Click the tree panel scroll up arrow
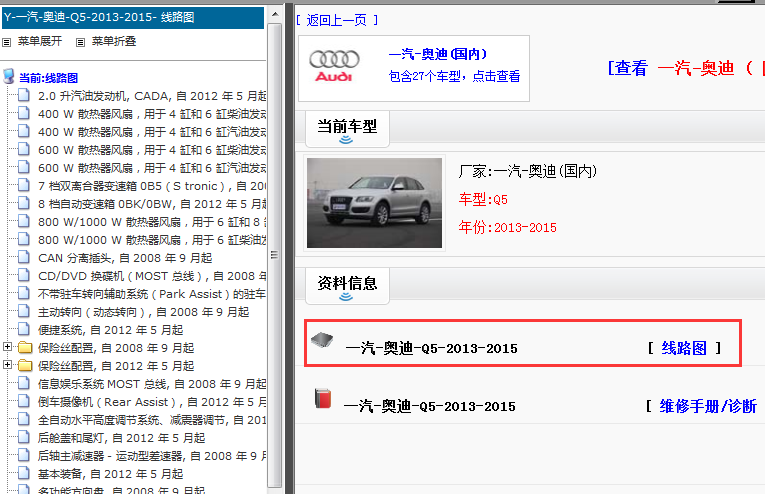The width and height of the screenshot is (765, 494). coord(275,14)
